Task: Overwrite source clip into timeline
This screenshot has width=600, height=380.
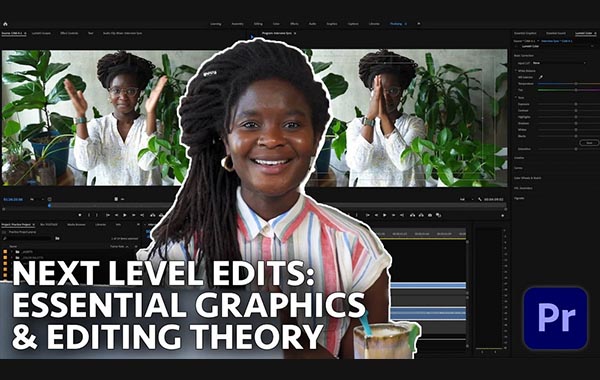Action: tap(161, 215)
